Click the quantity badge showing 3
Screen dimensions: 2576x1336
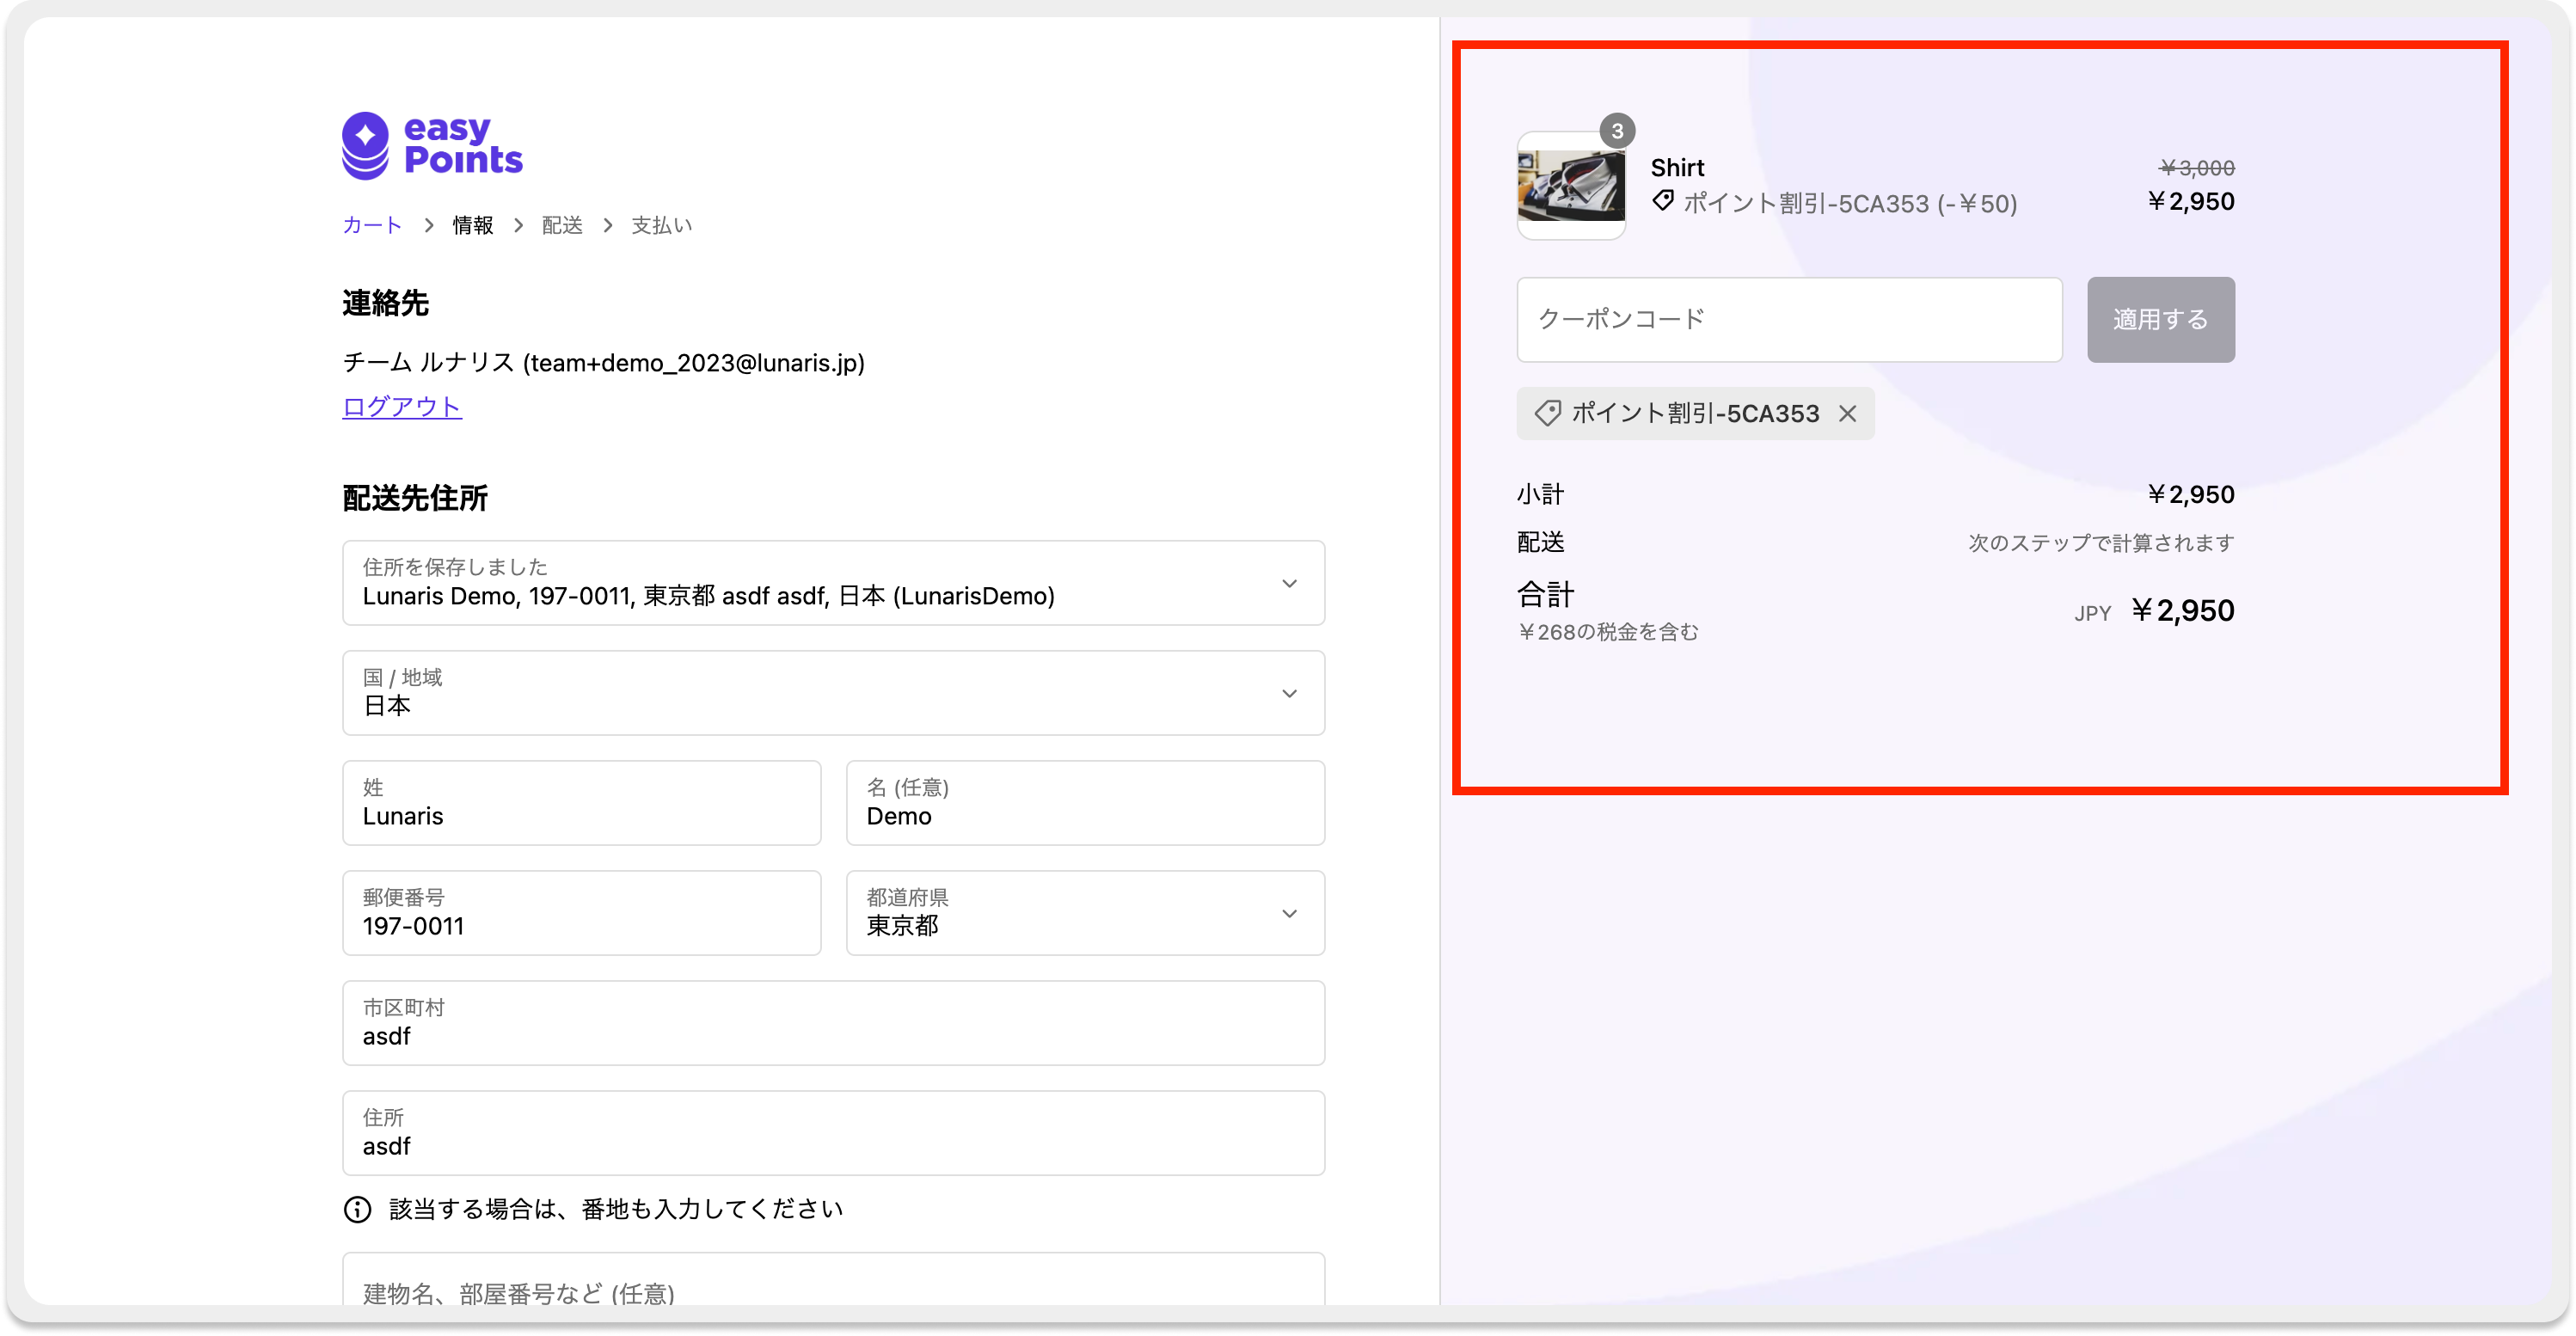tap(1617, 131)
